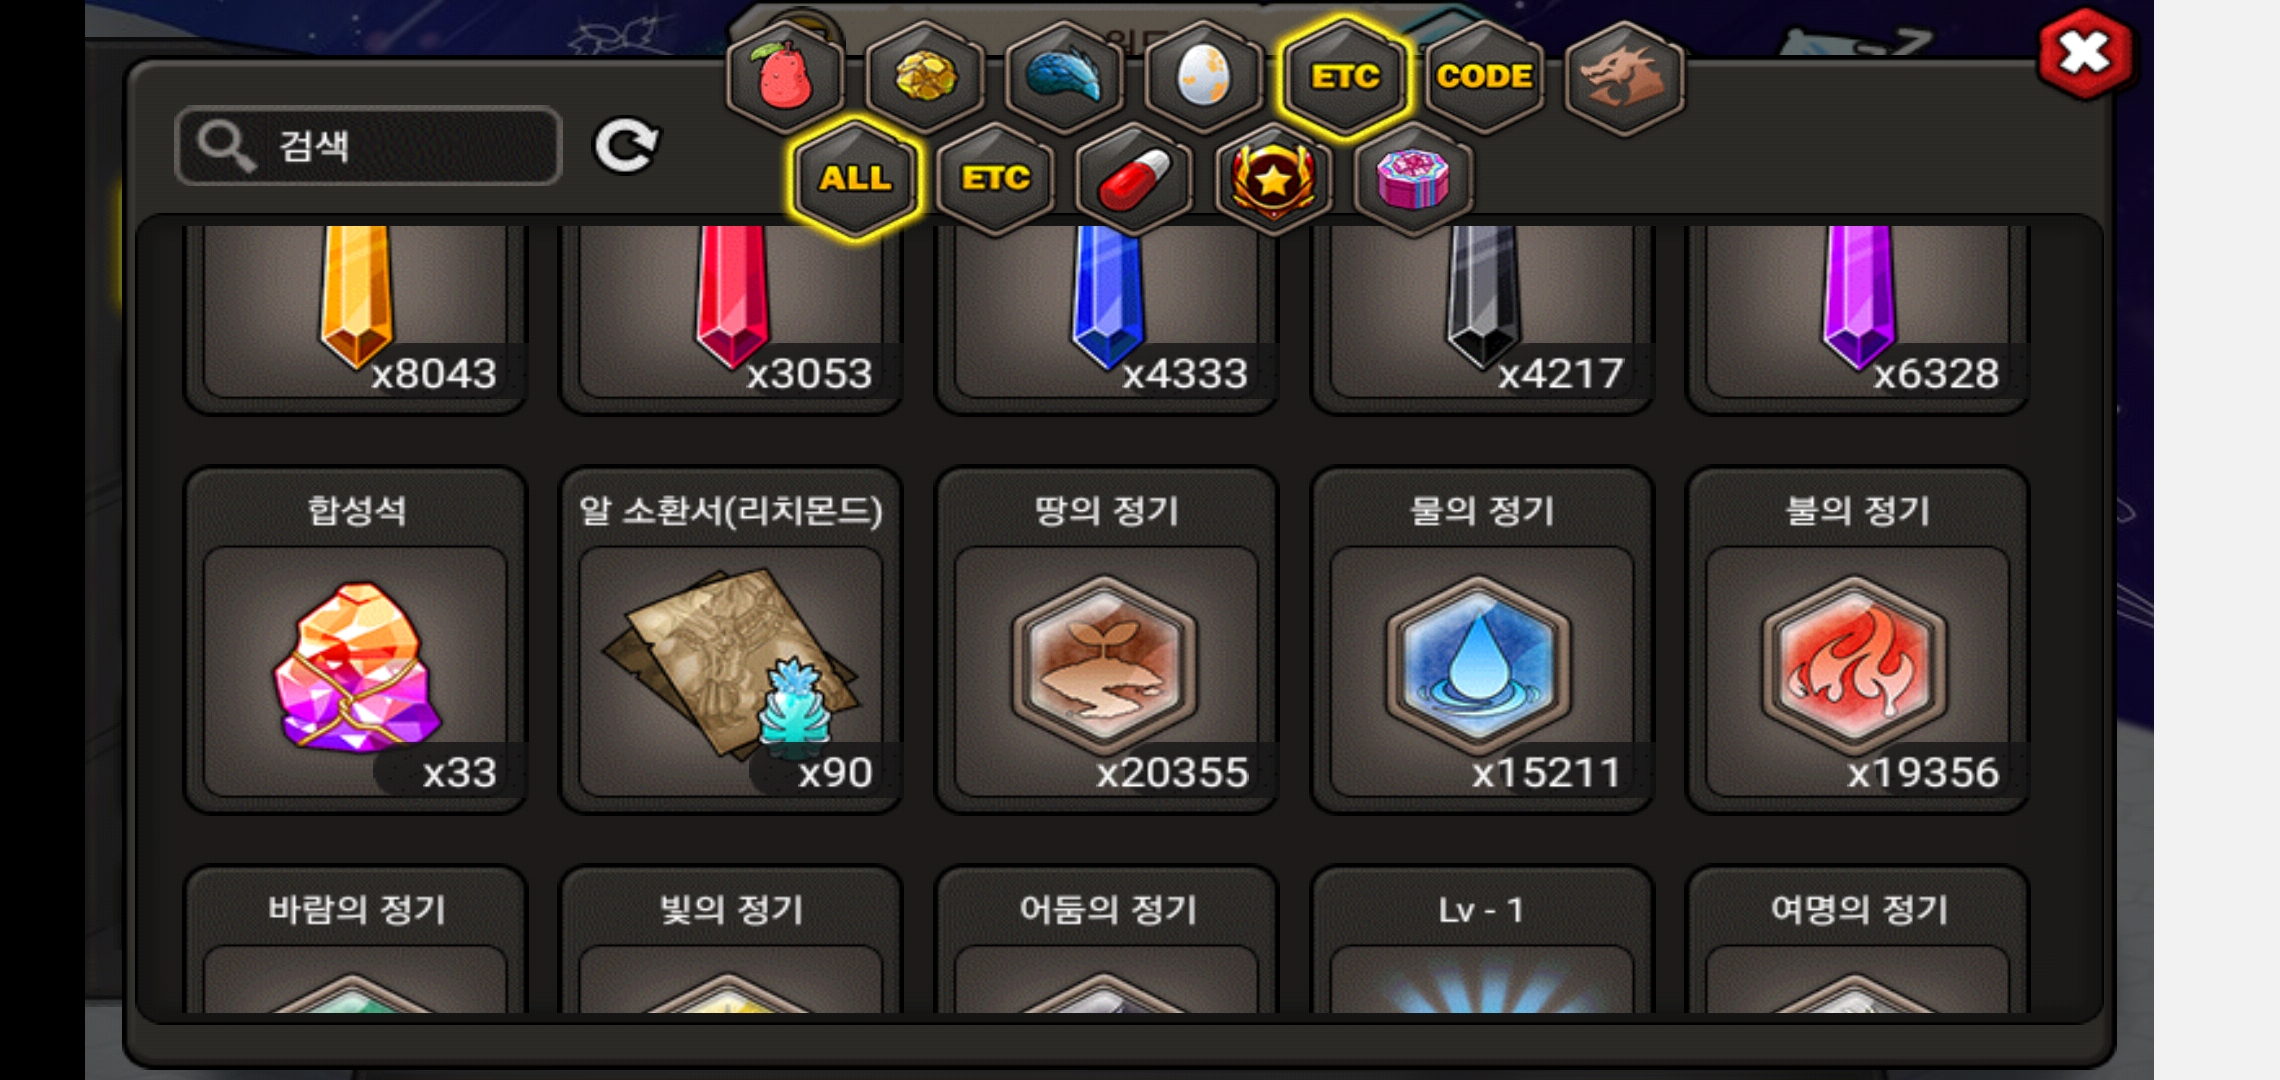Screen dimensions: 2280x1080
Task: Open the dragon head category icon
Action: [x=1624, y=77]
